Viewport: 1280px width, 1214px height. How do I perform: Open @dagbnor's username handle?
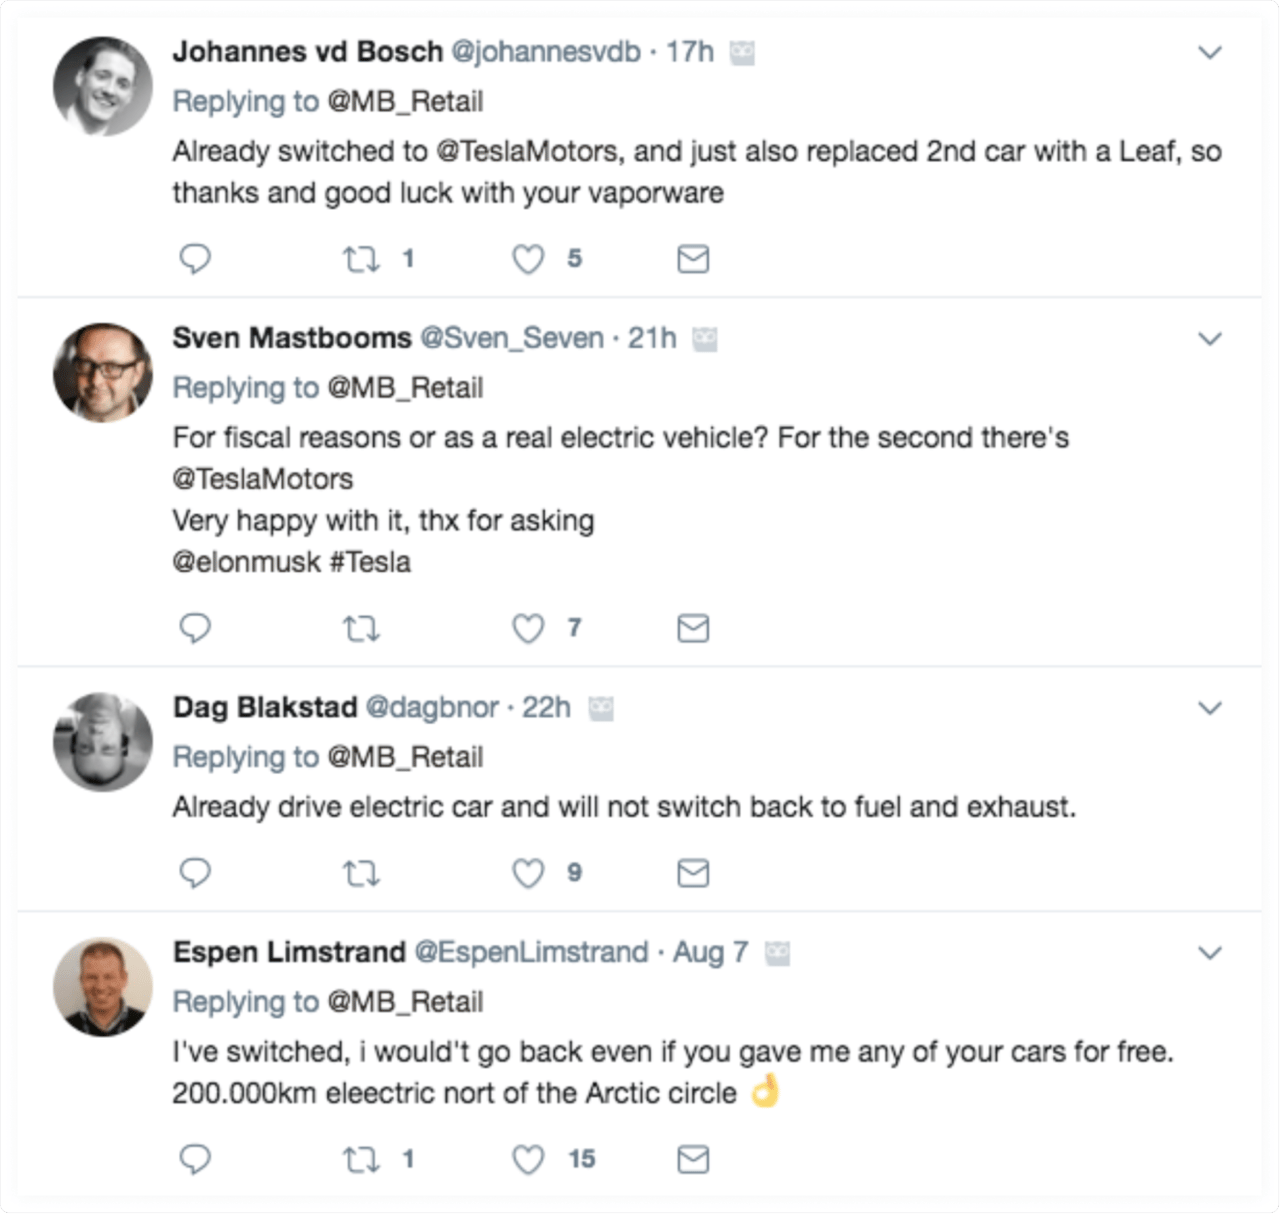coord(433,707)
